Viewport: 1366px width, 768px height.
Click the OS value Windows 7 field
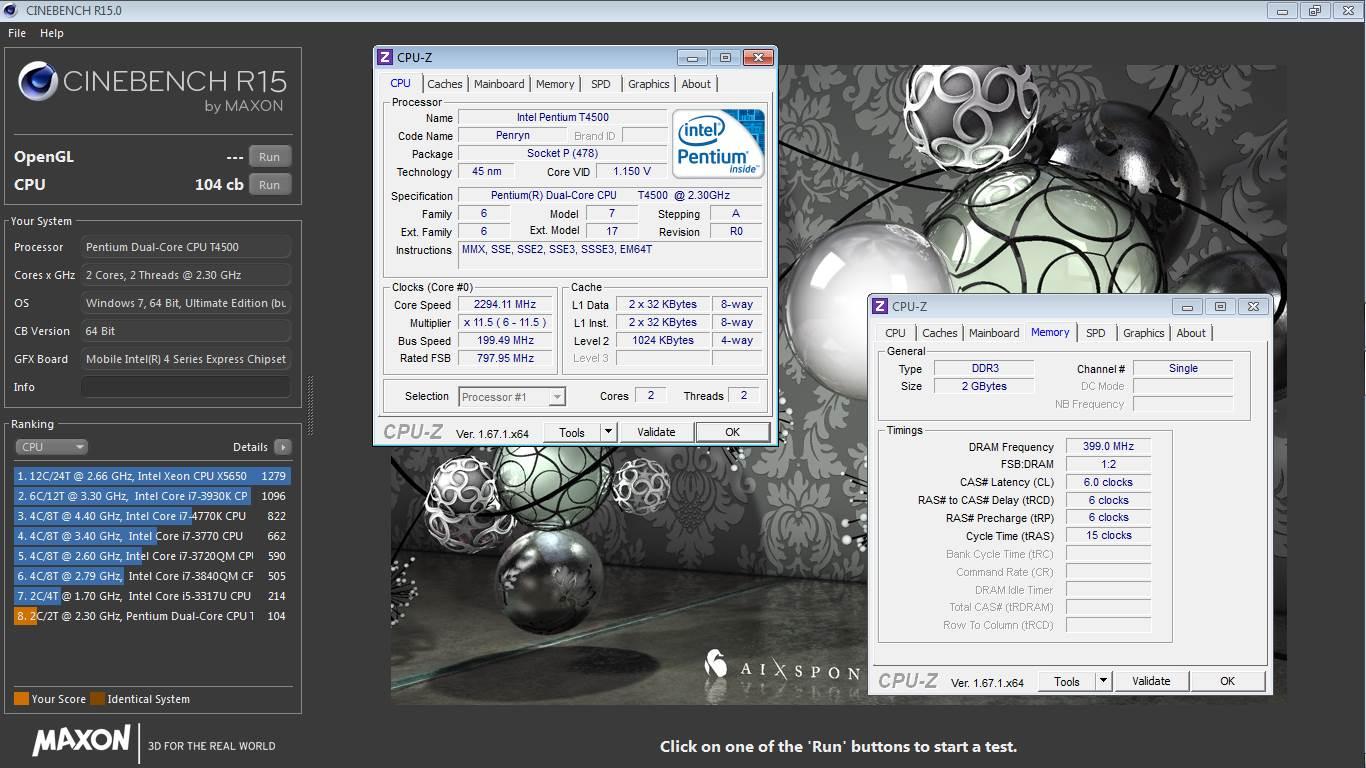(x=186, y=303)
